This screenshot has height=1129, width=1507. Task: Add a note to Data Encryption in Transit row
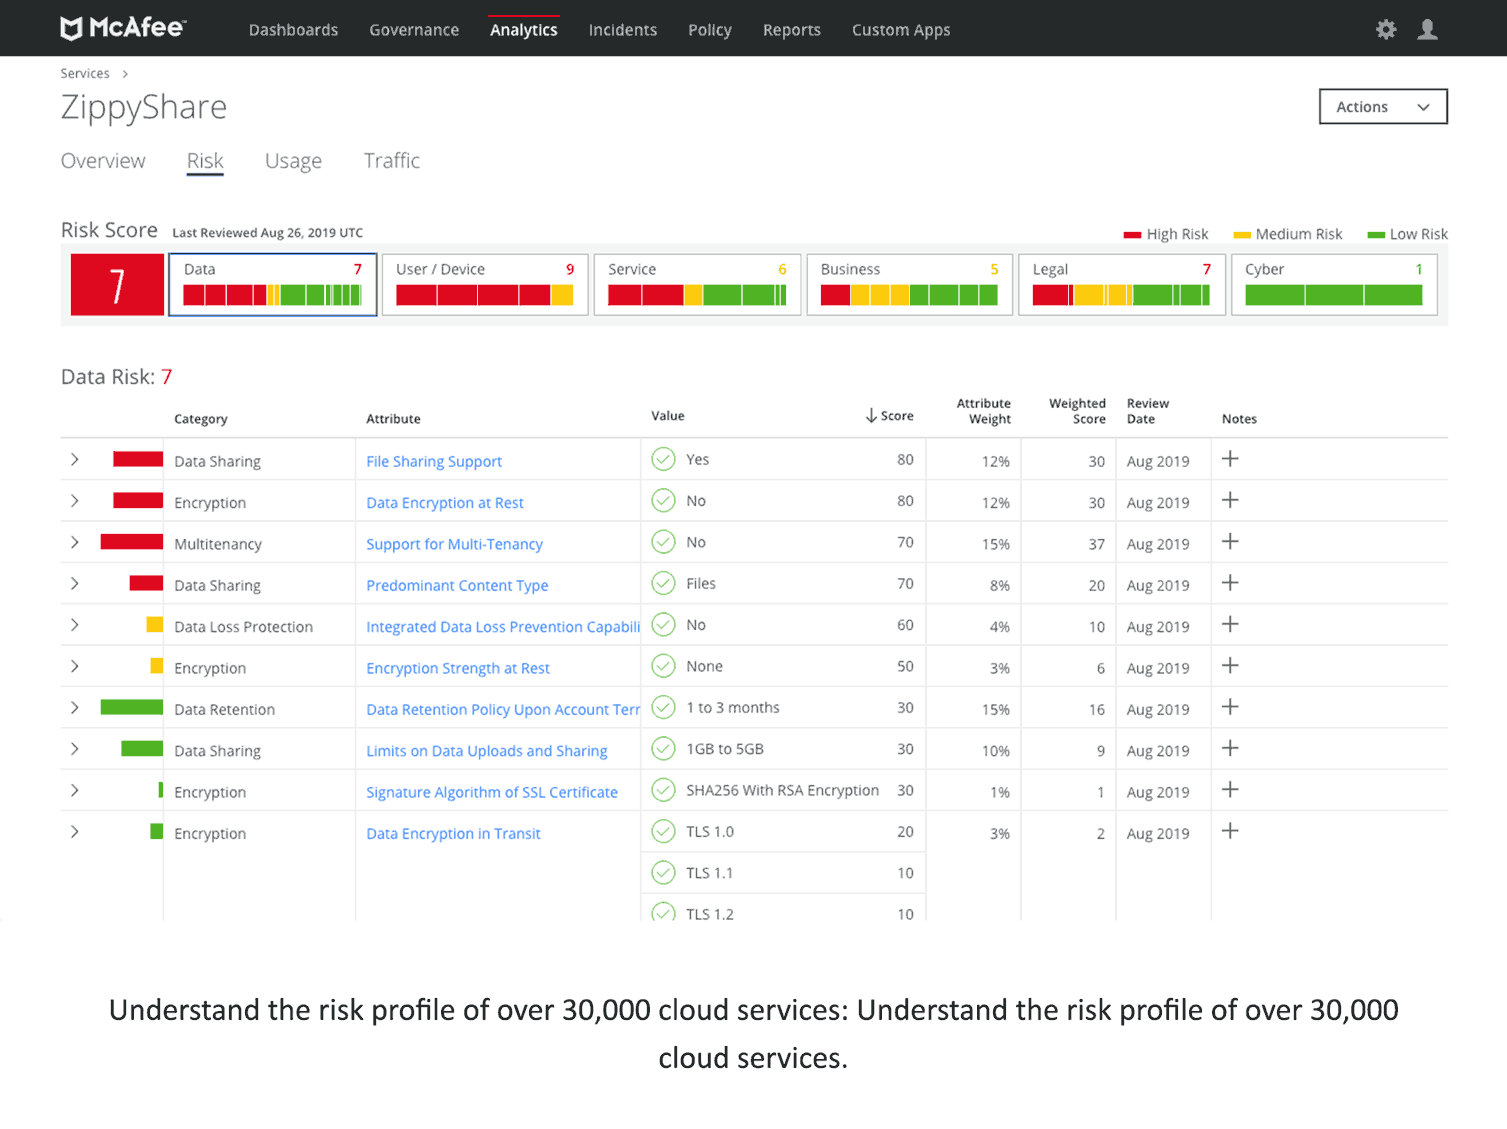[x=1230, y=831]
